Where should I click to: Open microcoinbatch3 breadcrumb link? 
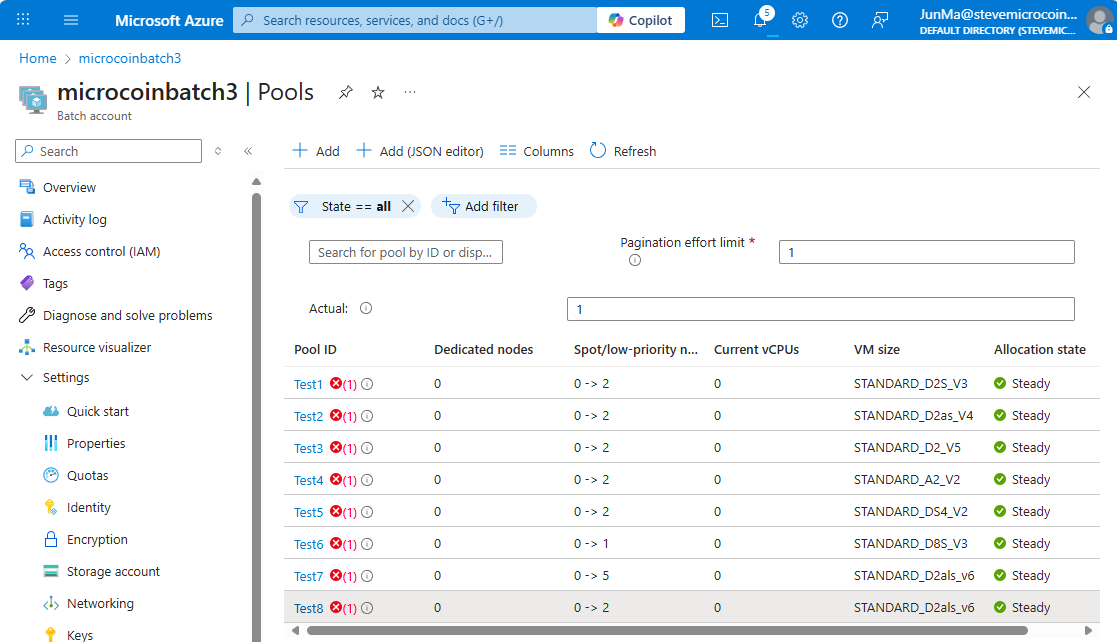(130, 58)
